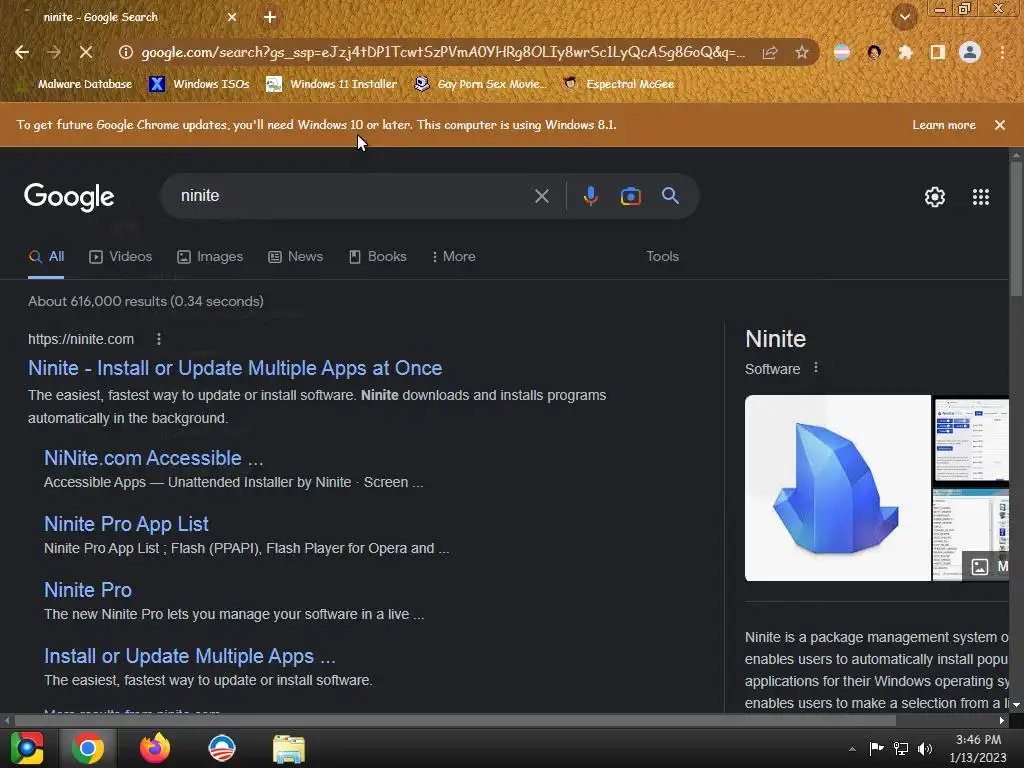Open more options beside Software label
Image resolution: width=1024 pixels, height=768 pixels.
[x=816, y=368]
